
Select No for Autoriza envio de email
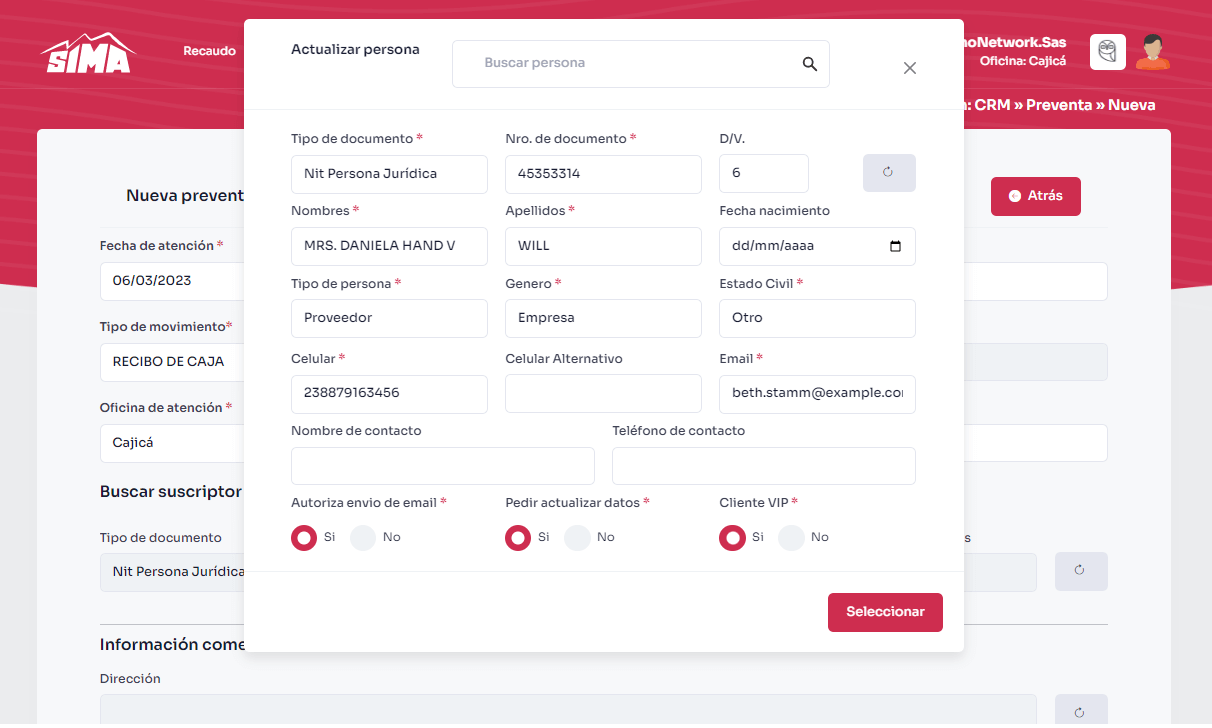click(363, 538)
